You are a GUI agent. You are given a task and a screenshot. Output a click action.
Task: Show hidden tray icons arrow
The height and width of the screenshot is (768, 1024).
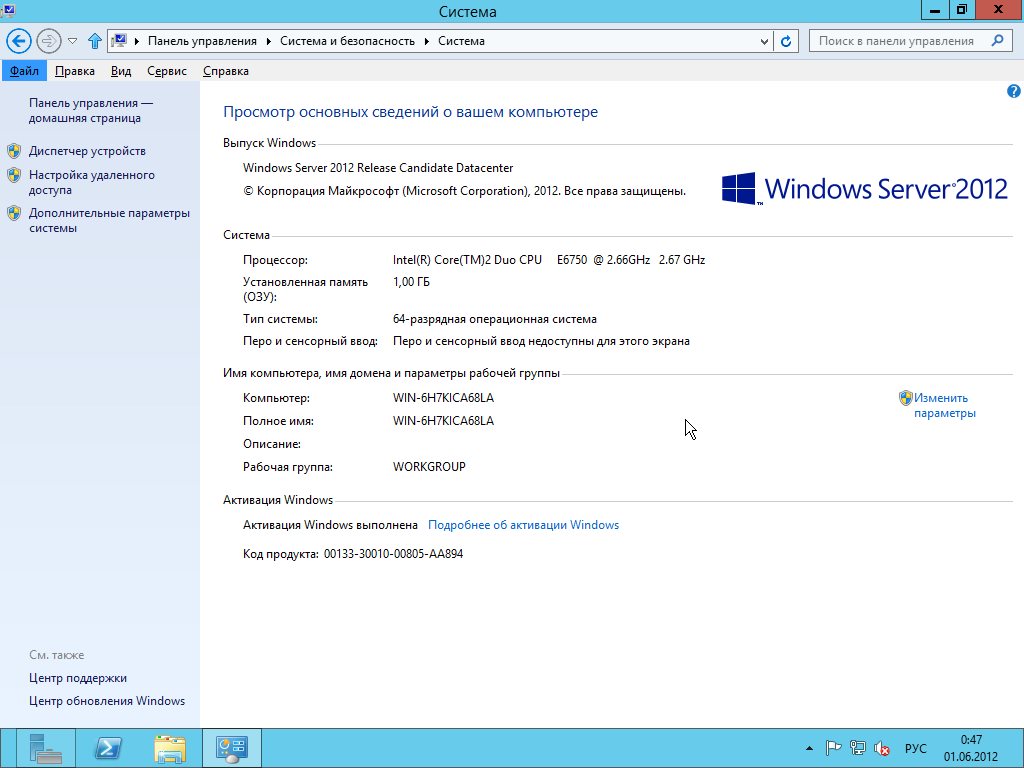tap(809, 748)
